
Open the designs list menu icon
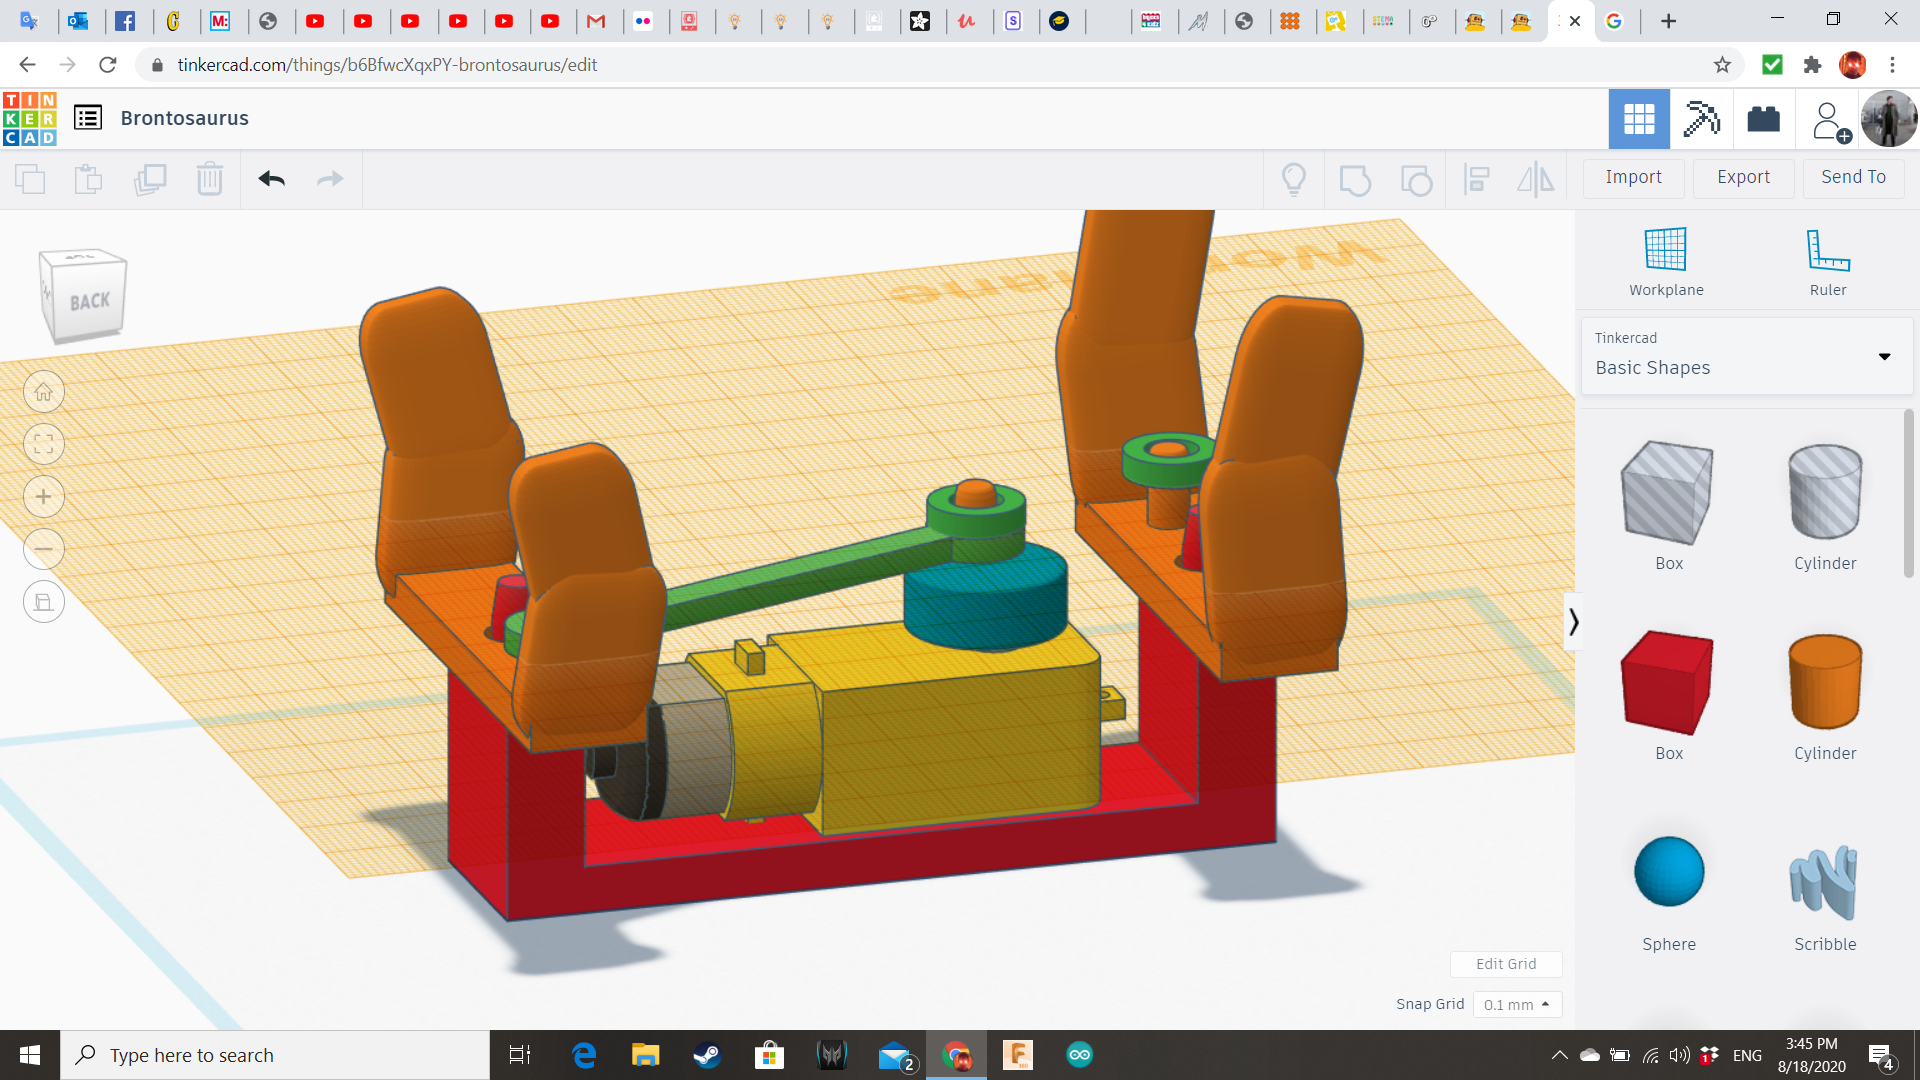coord(88,118)
